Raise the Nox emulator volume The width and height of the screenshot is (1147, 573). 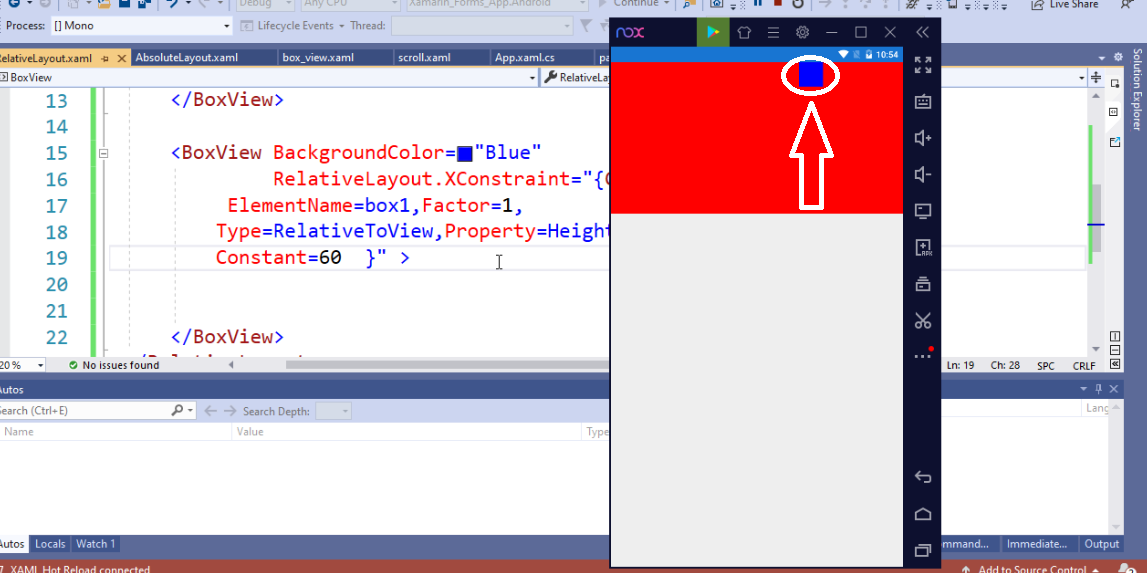point(923,138)
